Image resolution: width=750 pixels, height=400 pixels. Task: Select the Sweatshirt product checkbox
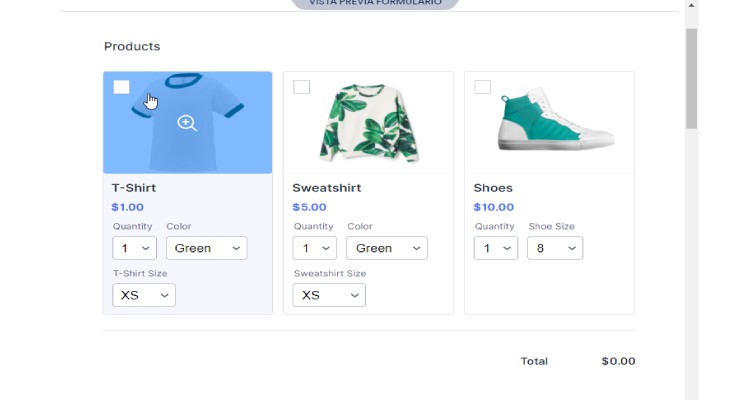[x=302, y=87]
